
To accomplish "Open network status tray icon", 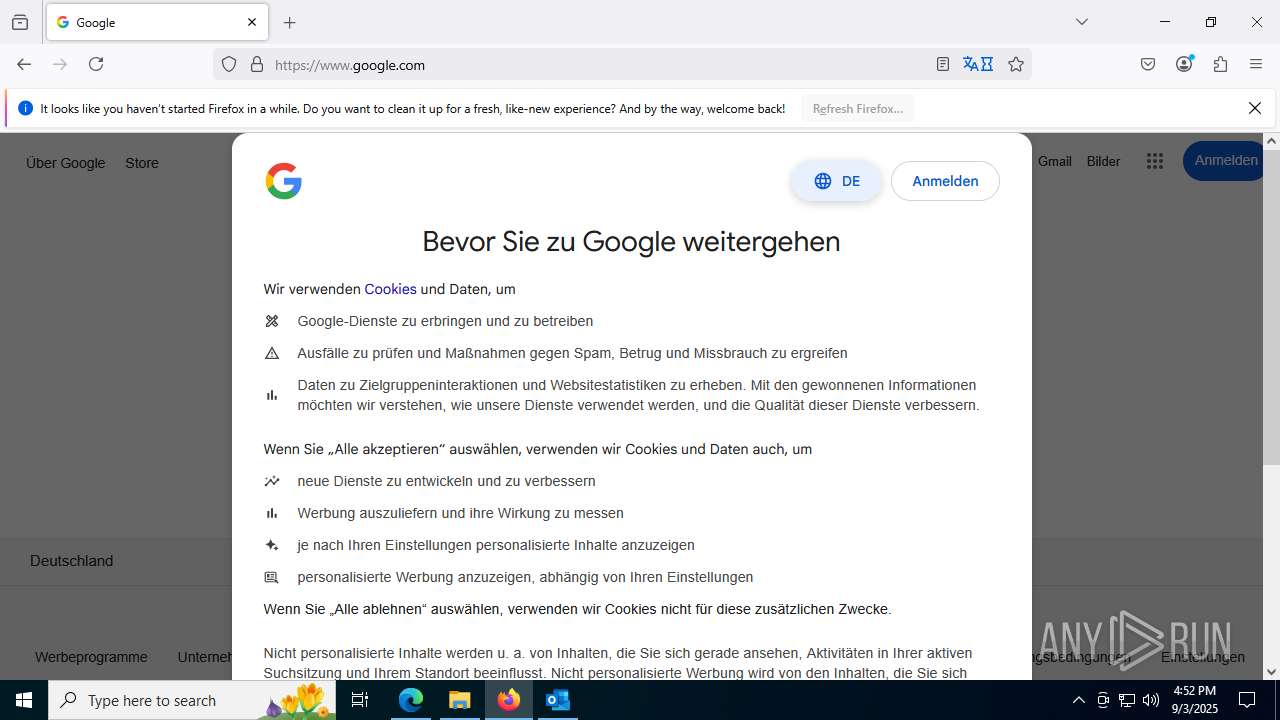I will pyautogui.click(x=1127, y=700).
